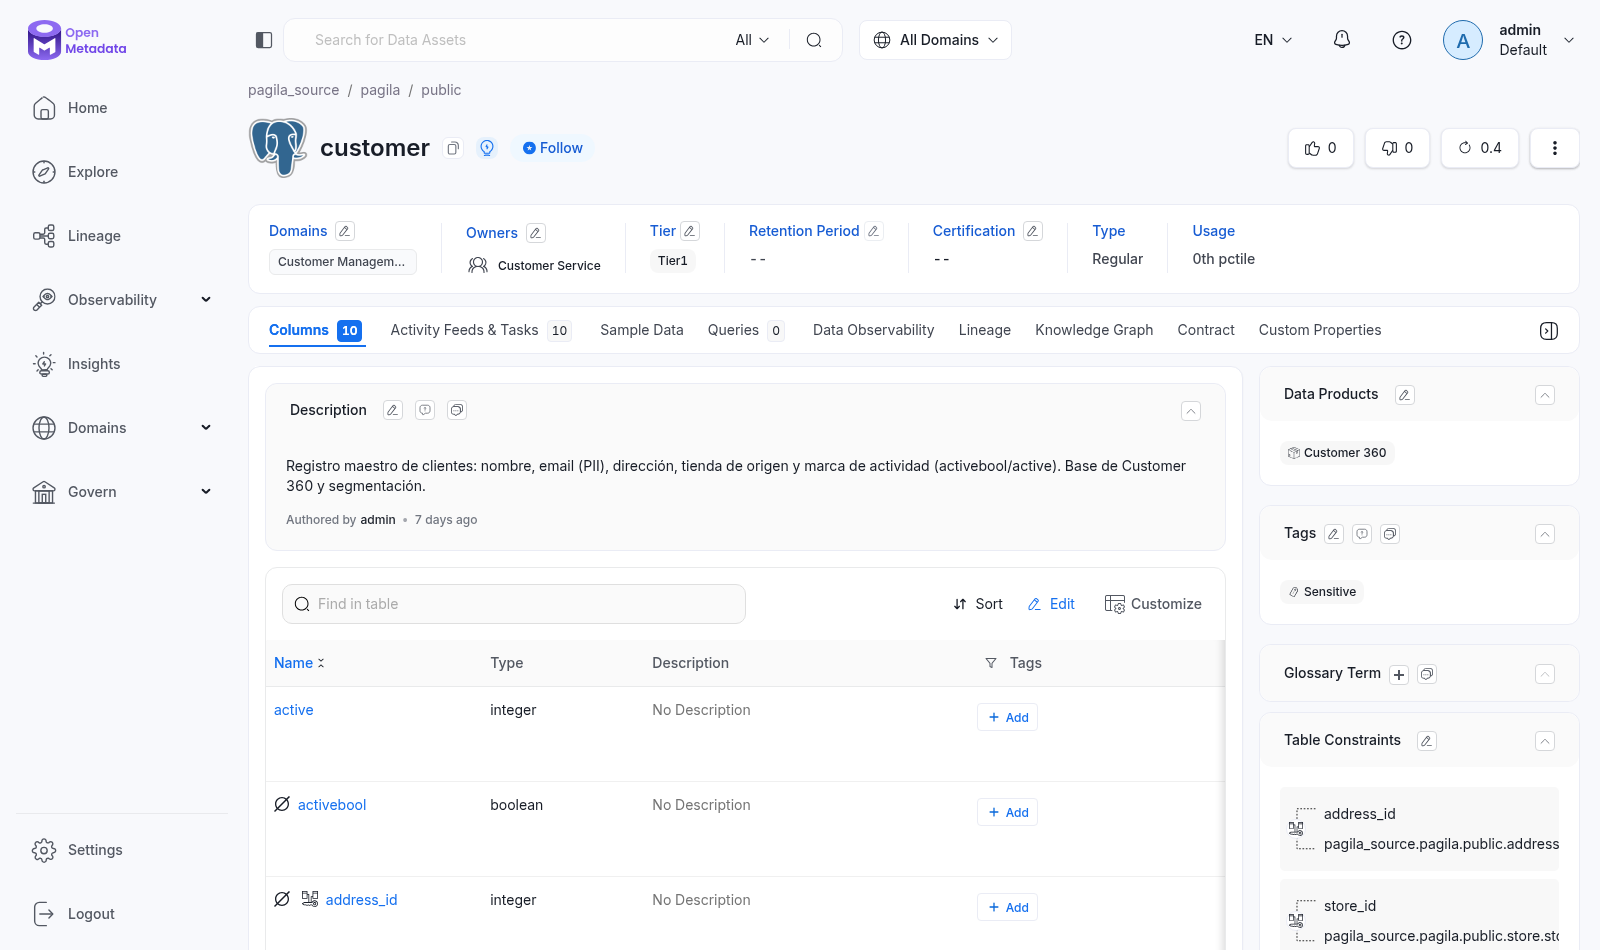Edit Retention Period pencil icon
The width and height of the screenshot is (1600, 950).
(874, 231)
